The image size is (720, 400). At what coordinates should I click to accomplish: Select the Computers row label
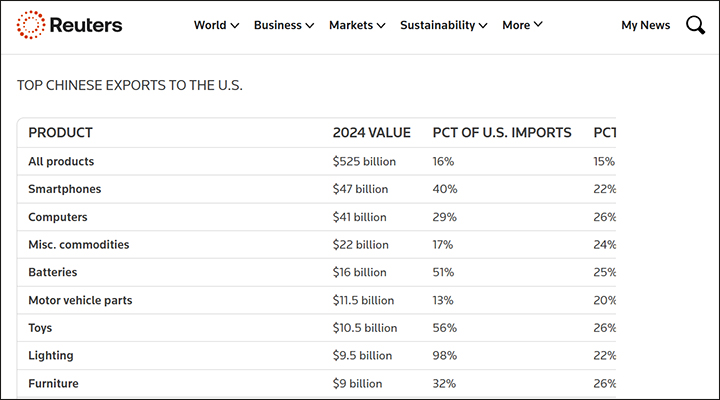[x=58, y=217]
